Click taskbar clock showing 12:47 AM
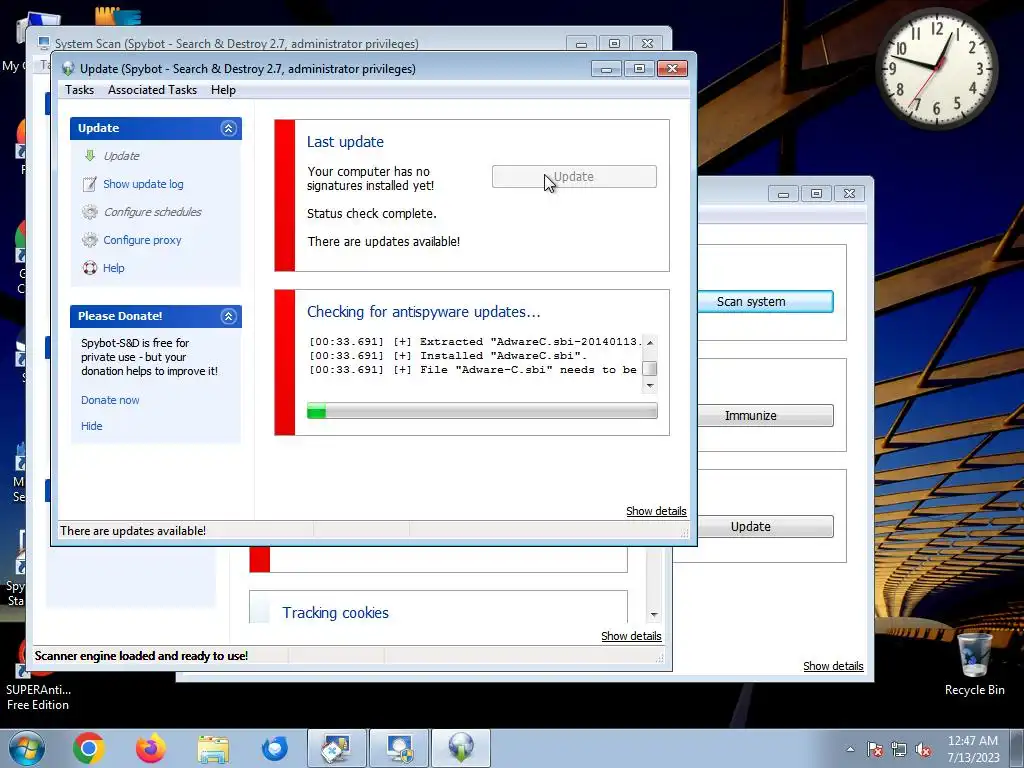This screenshot has height=768, width=1024. coord(973,749)
